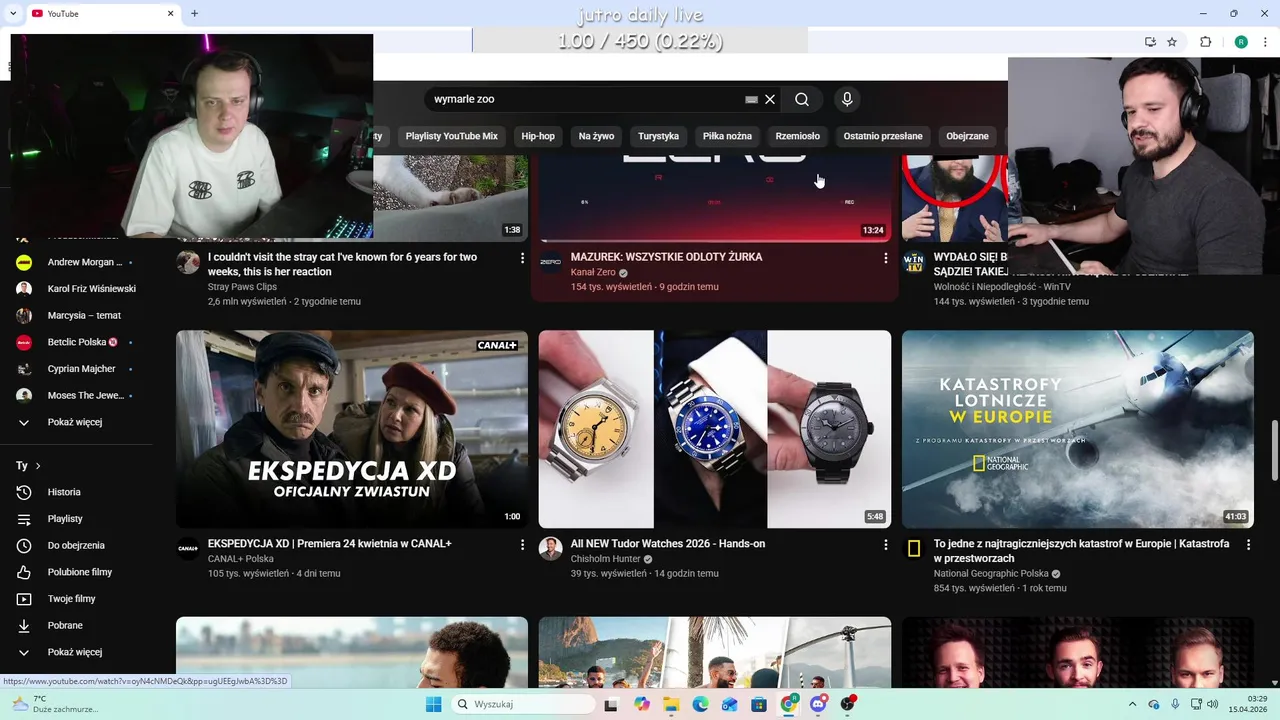Play the Katastrofy Lotnicze w Europie thumbnail
This screenshot has height=720, width=1280.
pos(1078,429)
